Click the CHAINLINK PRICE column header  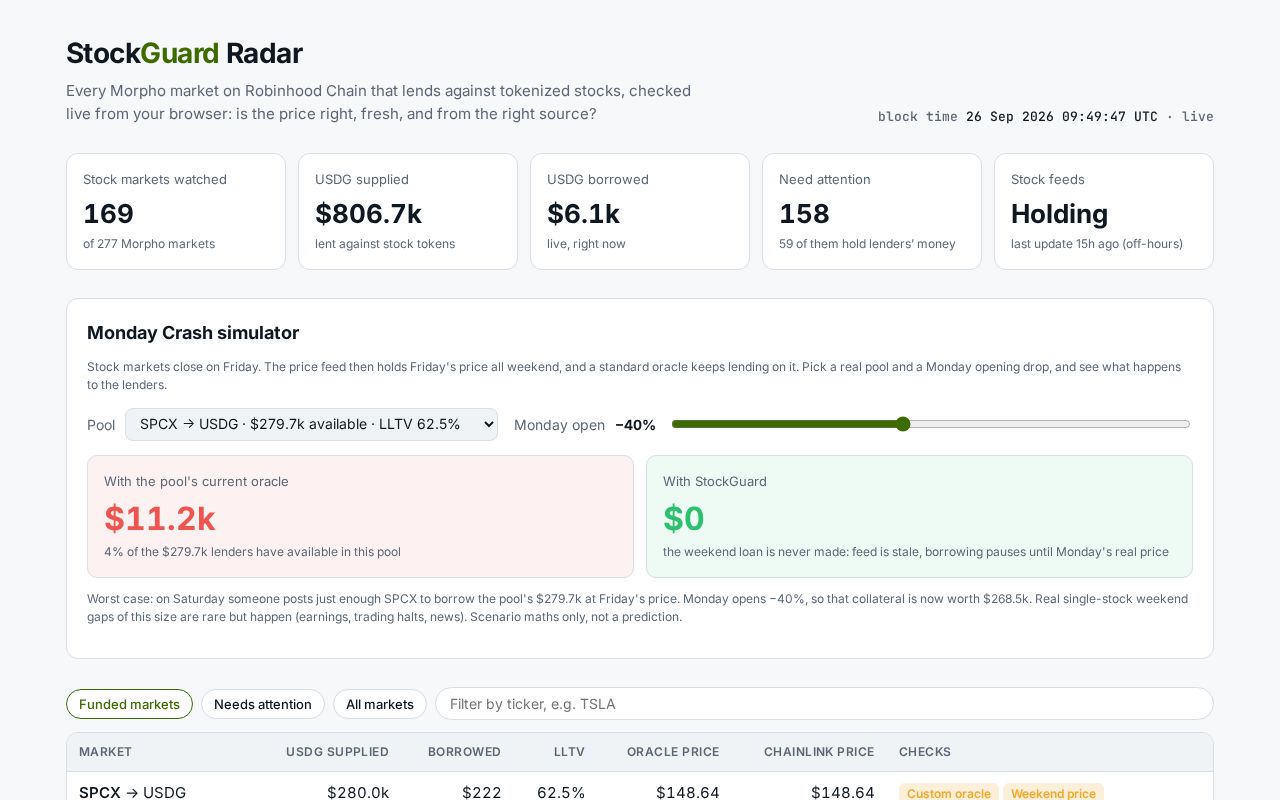pyautogui.click(x=819, y=752)
